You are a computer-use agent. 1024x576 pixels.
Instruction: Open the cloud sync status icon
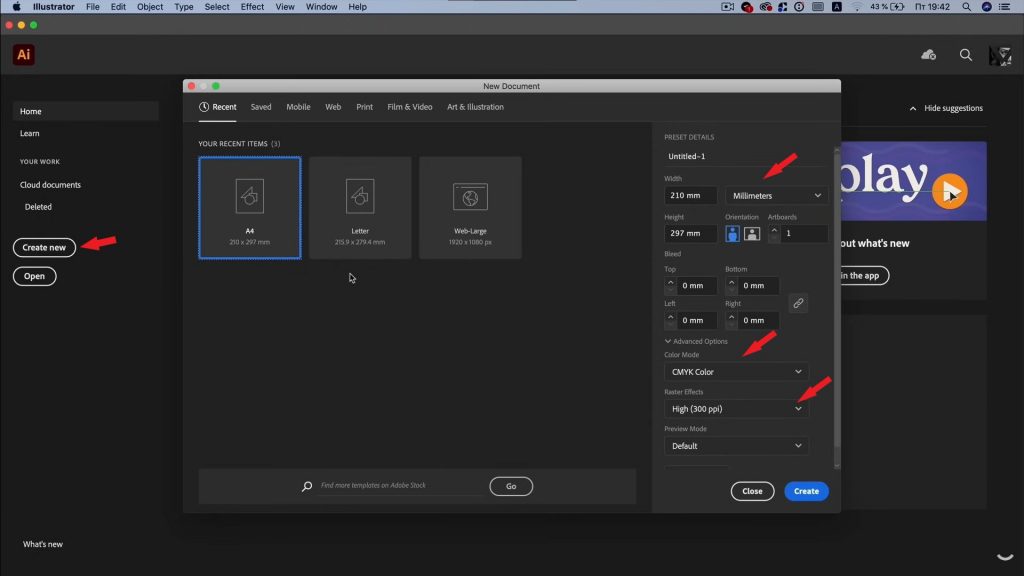[x=928, y=55]
